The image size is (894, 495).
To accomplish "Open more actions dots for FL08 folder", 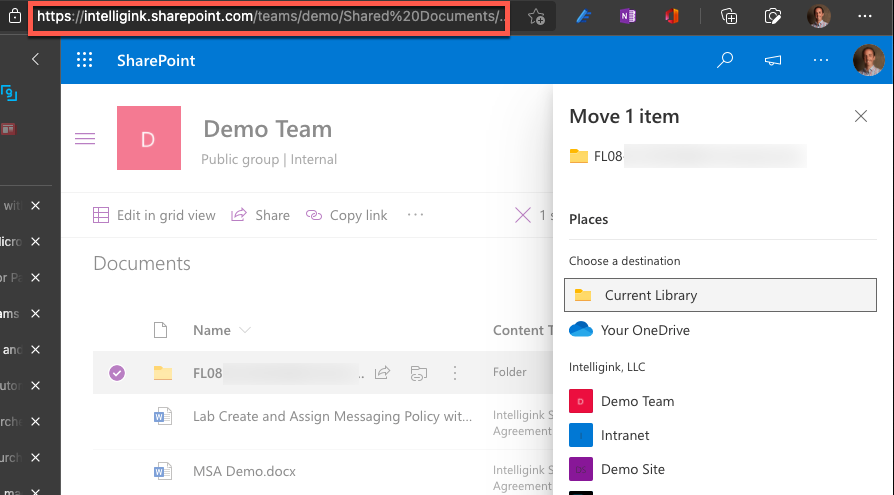I will 454,373.
